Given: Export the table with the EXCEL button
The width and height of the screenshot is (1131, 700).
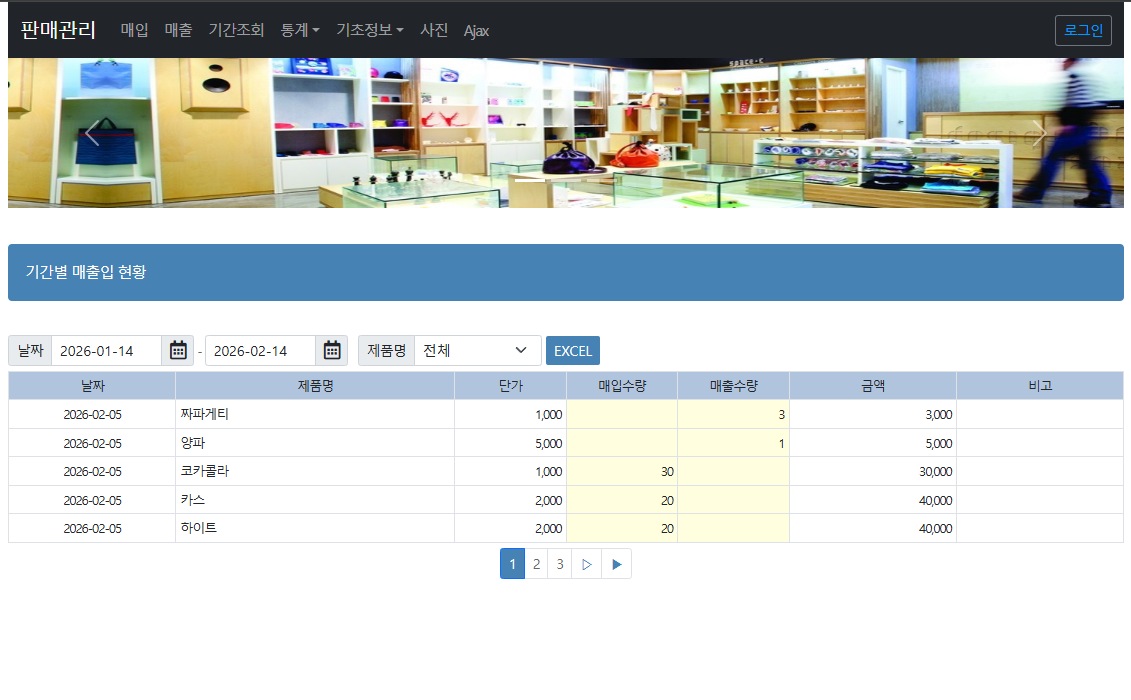Looking at the screenshot, I should click(572, 351).
